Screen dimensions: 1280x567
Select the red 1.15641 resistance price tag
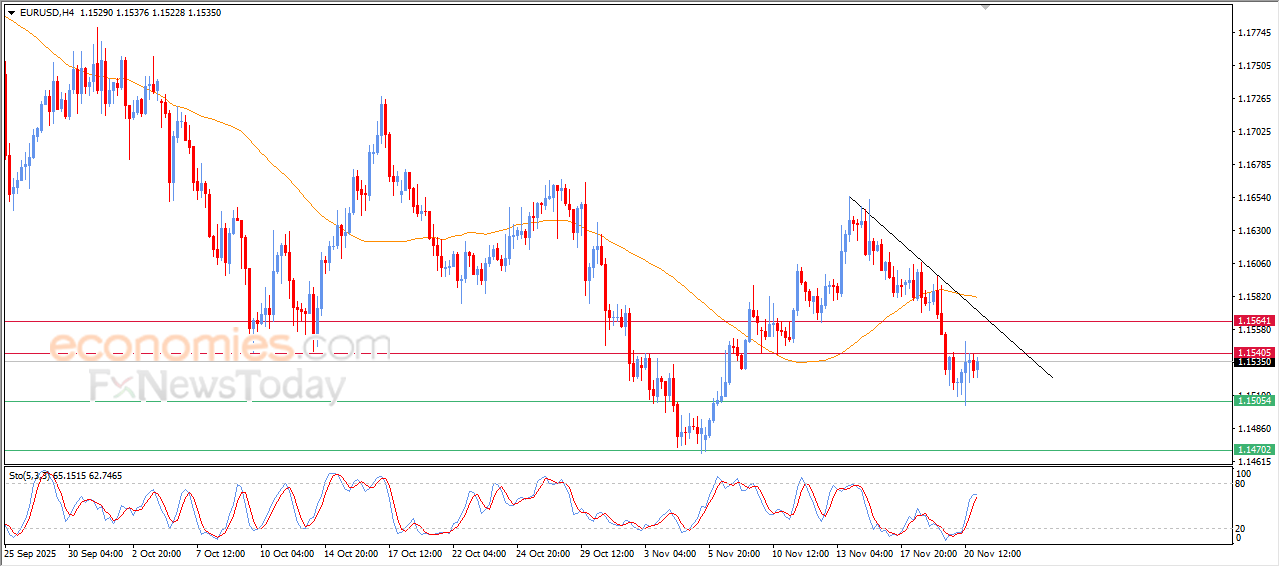(x=1254, y=321)
